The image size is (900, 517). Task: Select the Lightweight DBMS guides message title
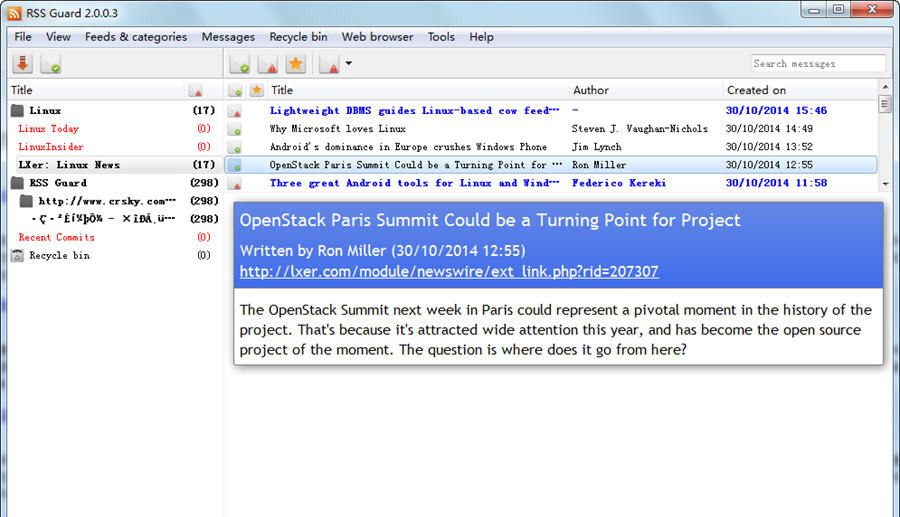click(414, 110)
